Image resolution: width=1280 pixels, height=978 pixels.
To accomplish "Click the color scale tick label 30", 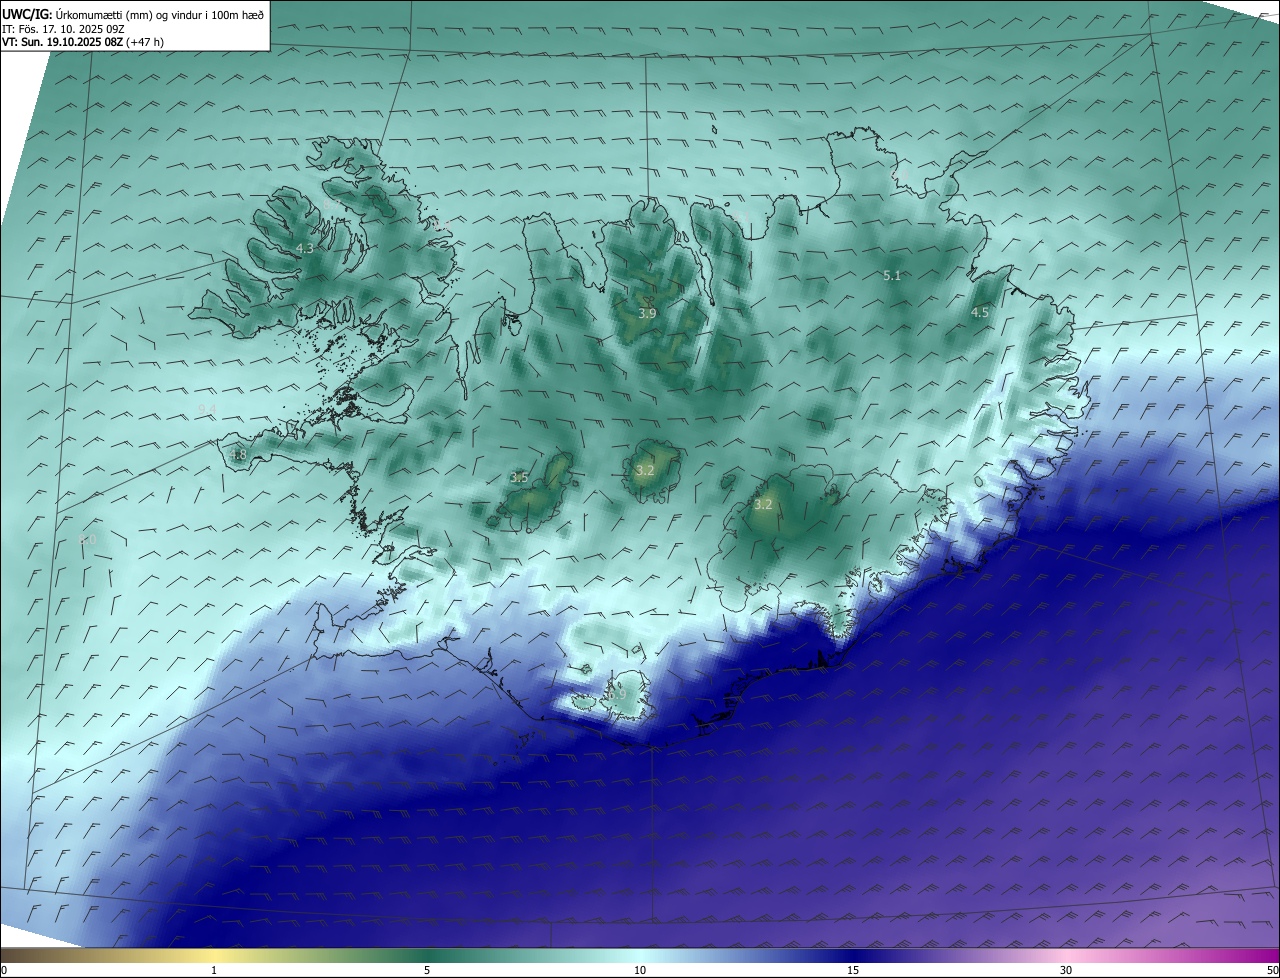I will click(x=1066, y=971).
